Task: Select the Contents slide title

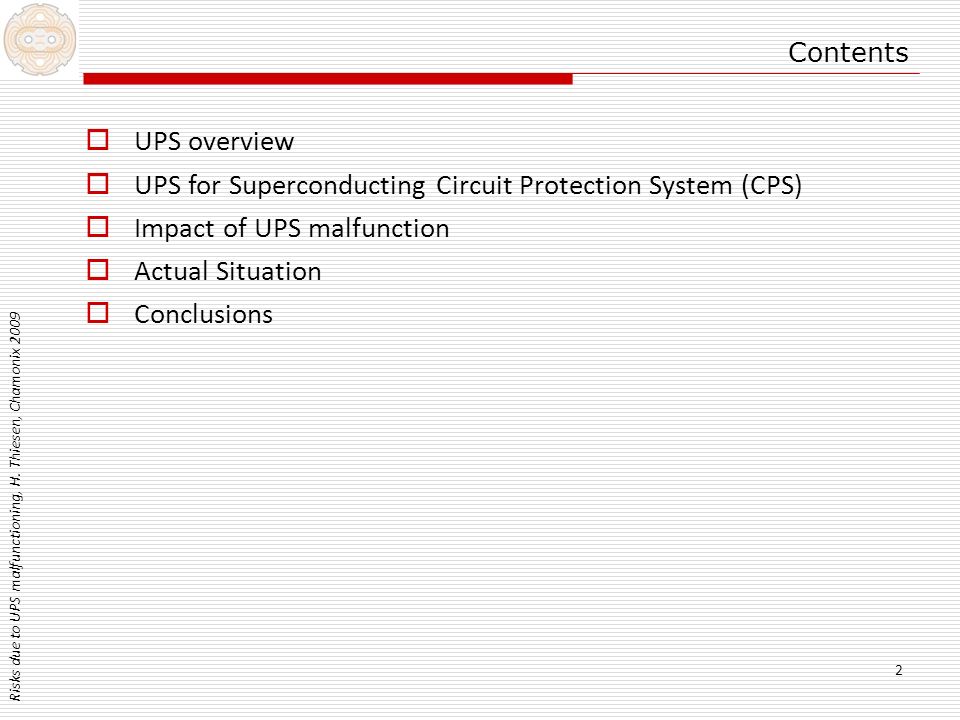Action: (x=848, y=52)
